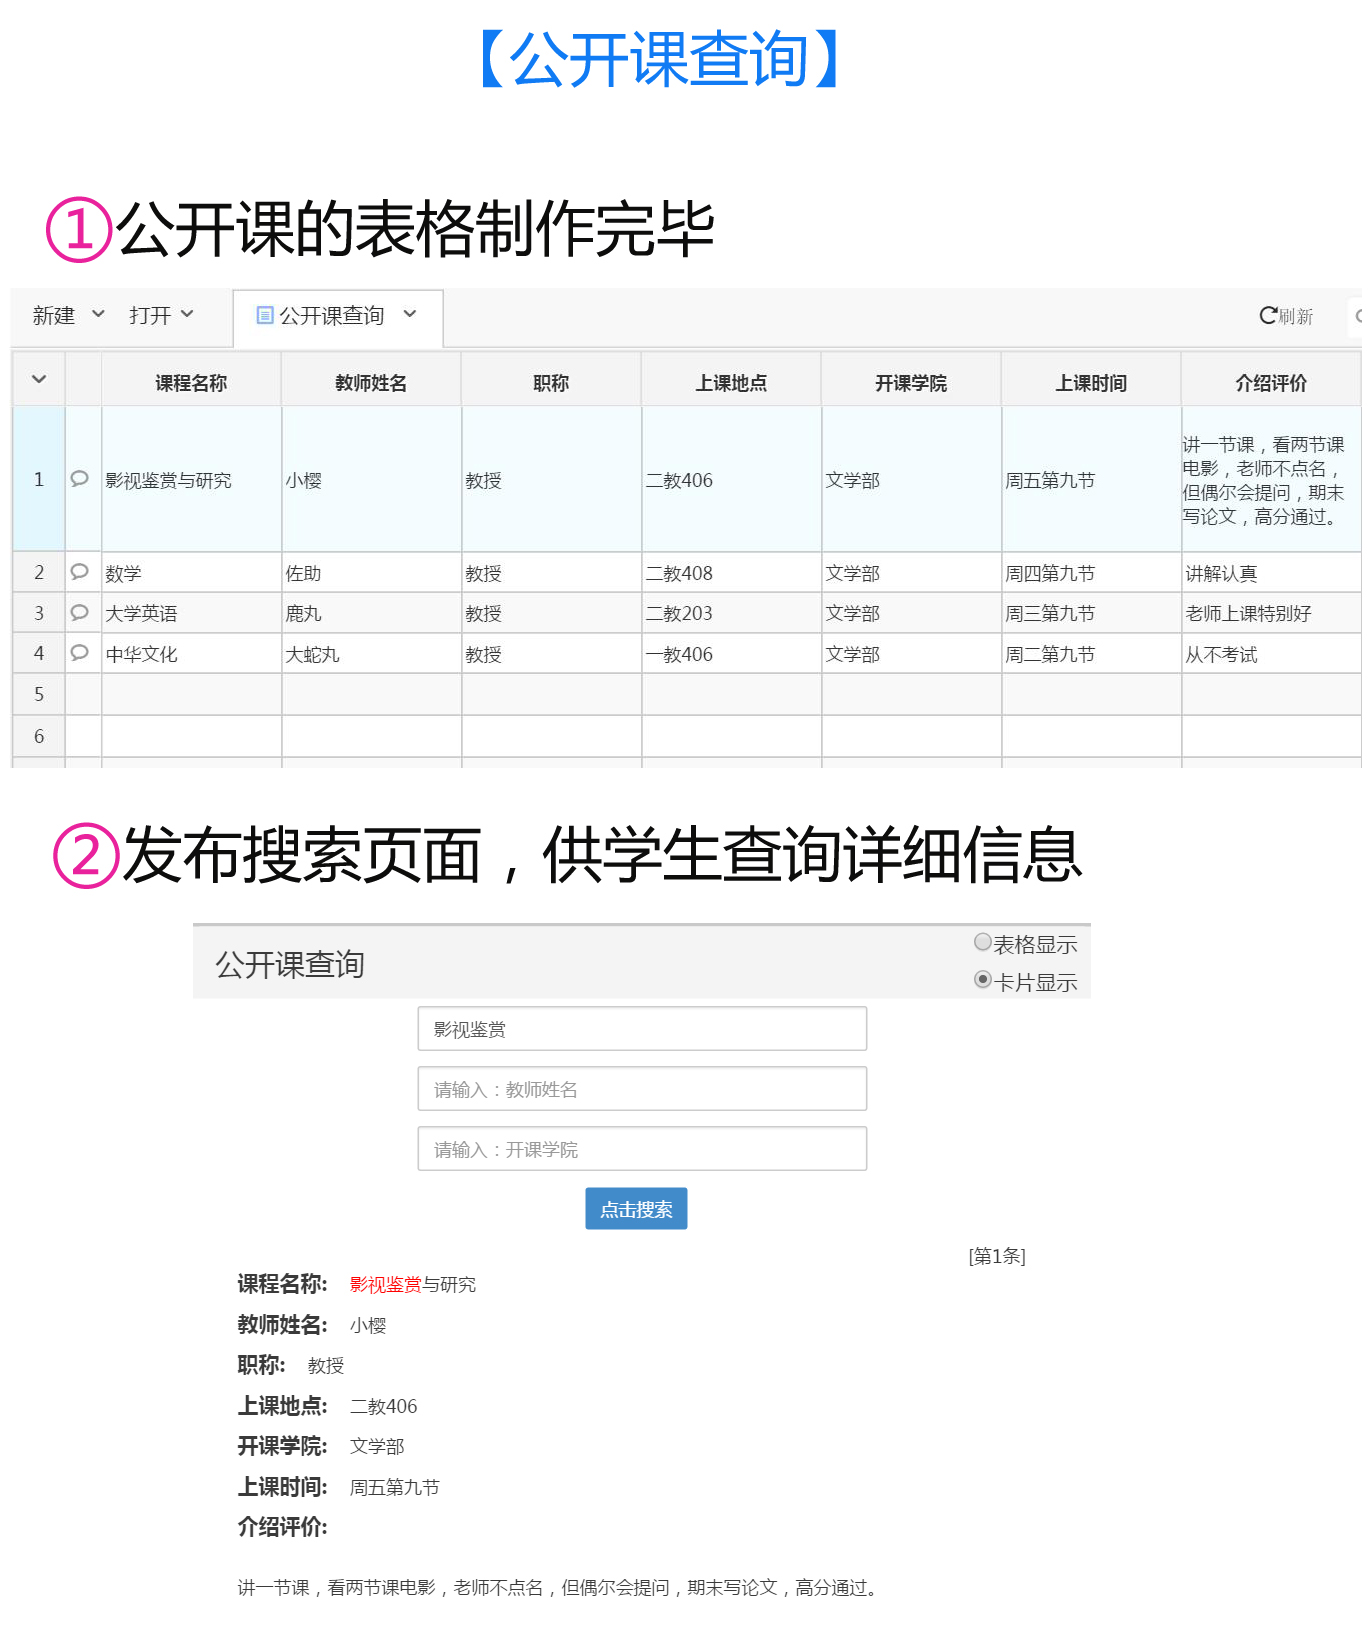Select the 表格显示 radio button
Image resolution: width=1372 pixels, height=1645 pixels.
coord(983,942)
